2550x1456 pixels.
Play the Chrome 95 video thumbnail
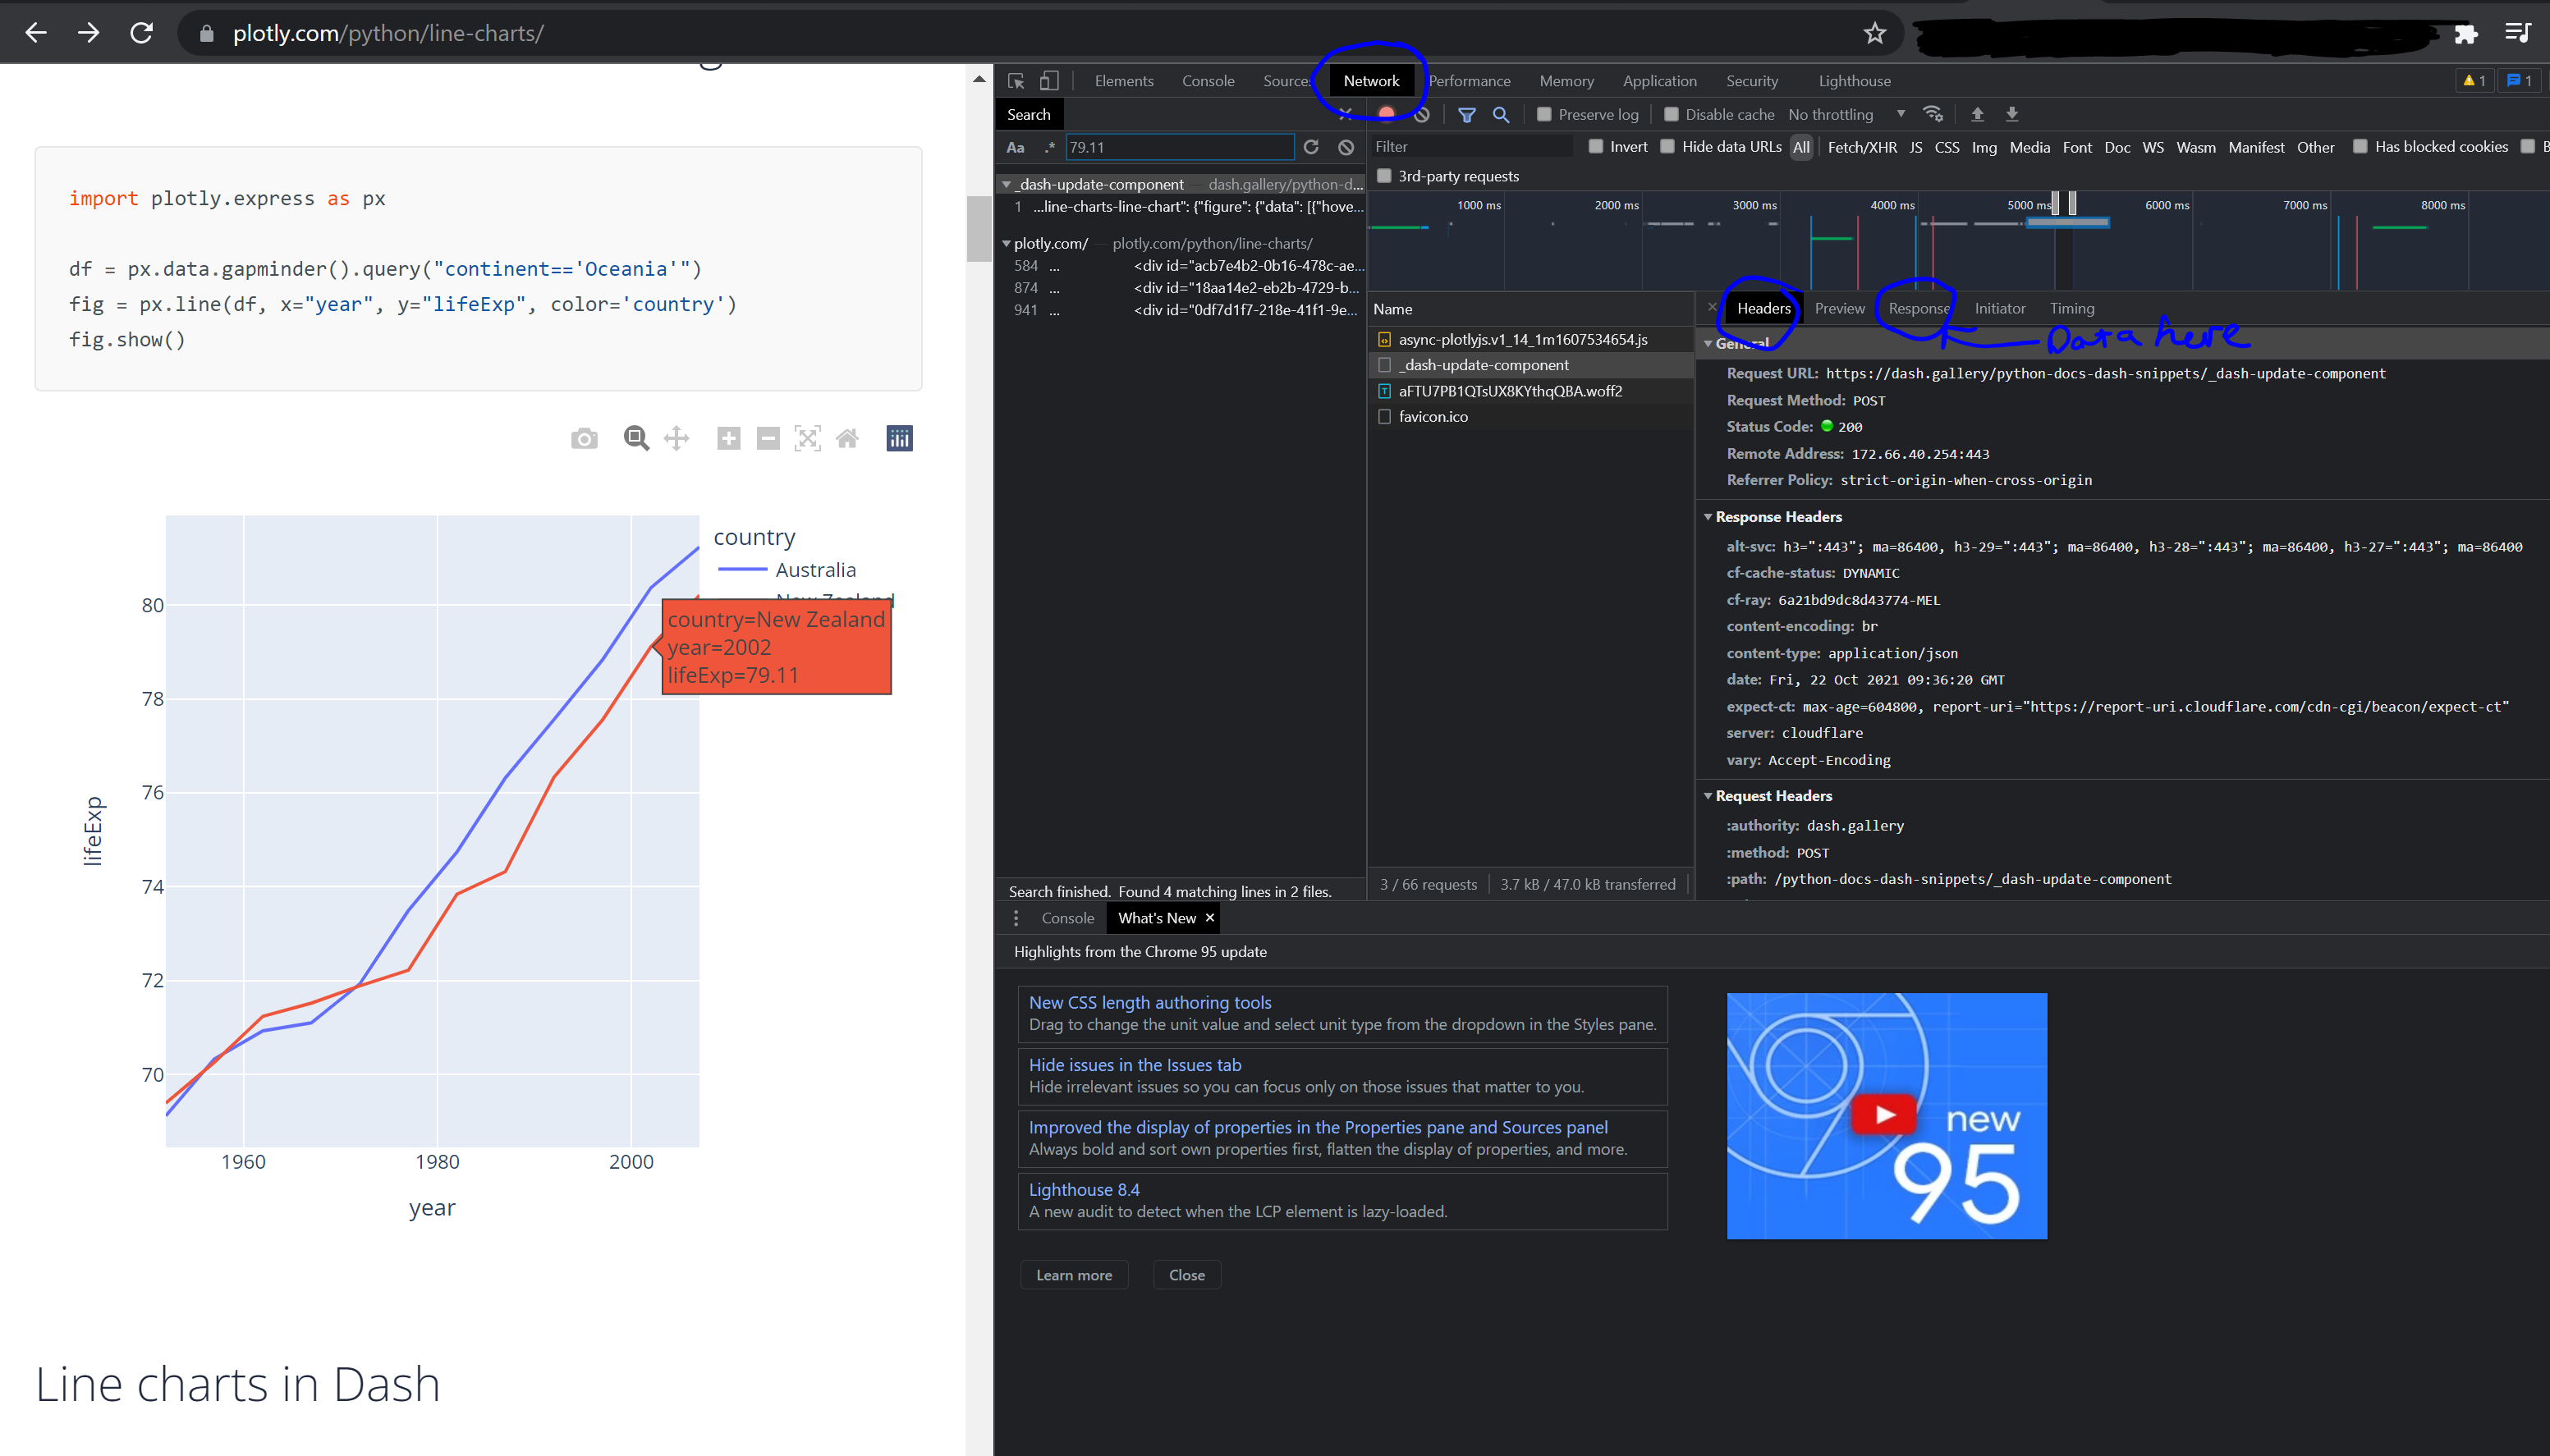[x=1886, y=1116]
